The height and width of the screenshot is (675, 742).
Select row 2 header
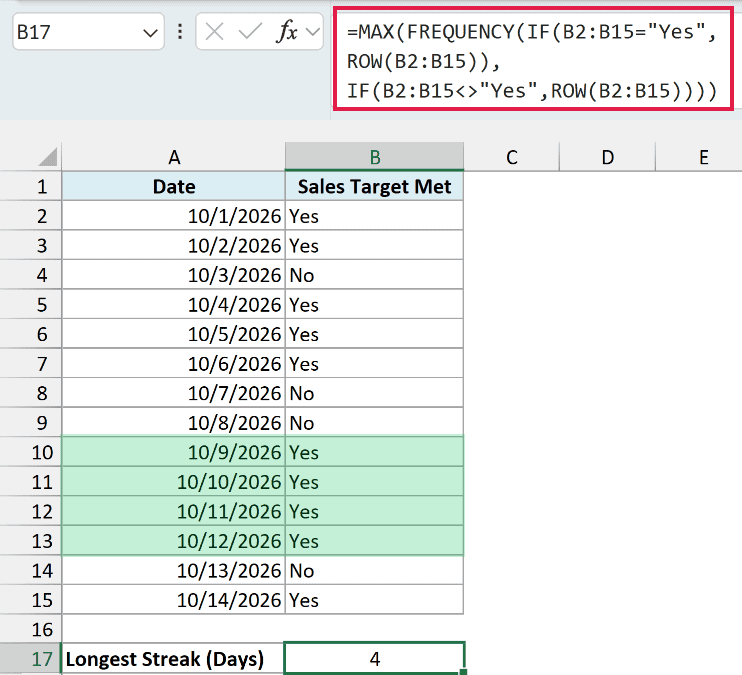coord(31,216)
